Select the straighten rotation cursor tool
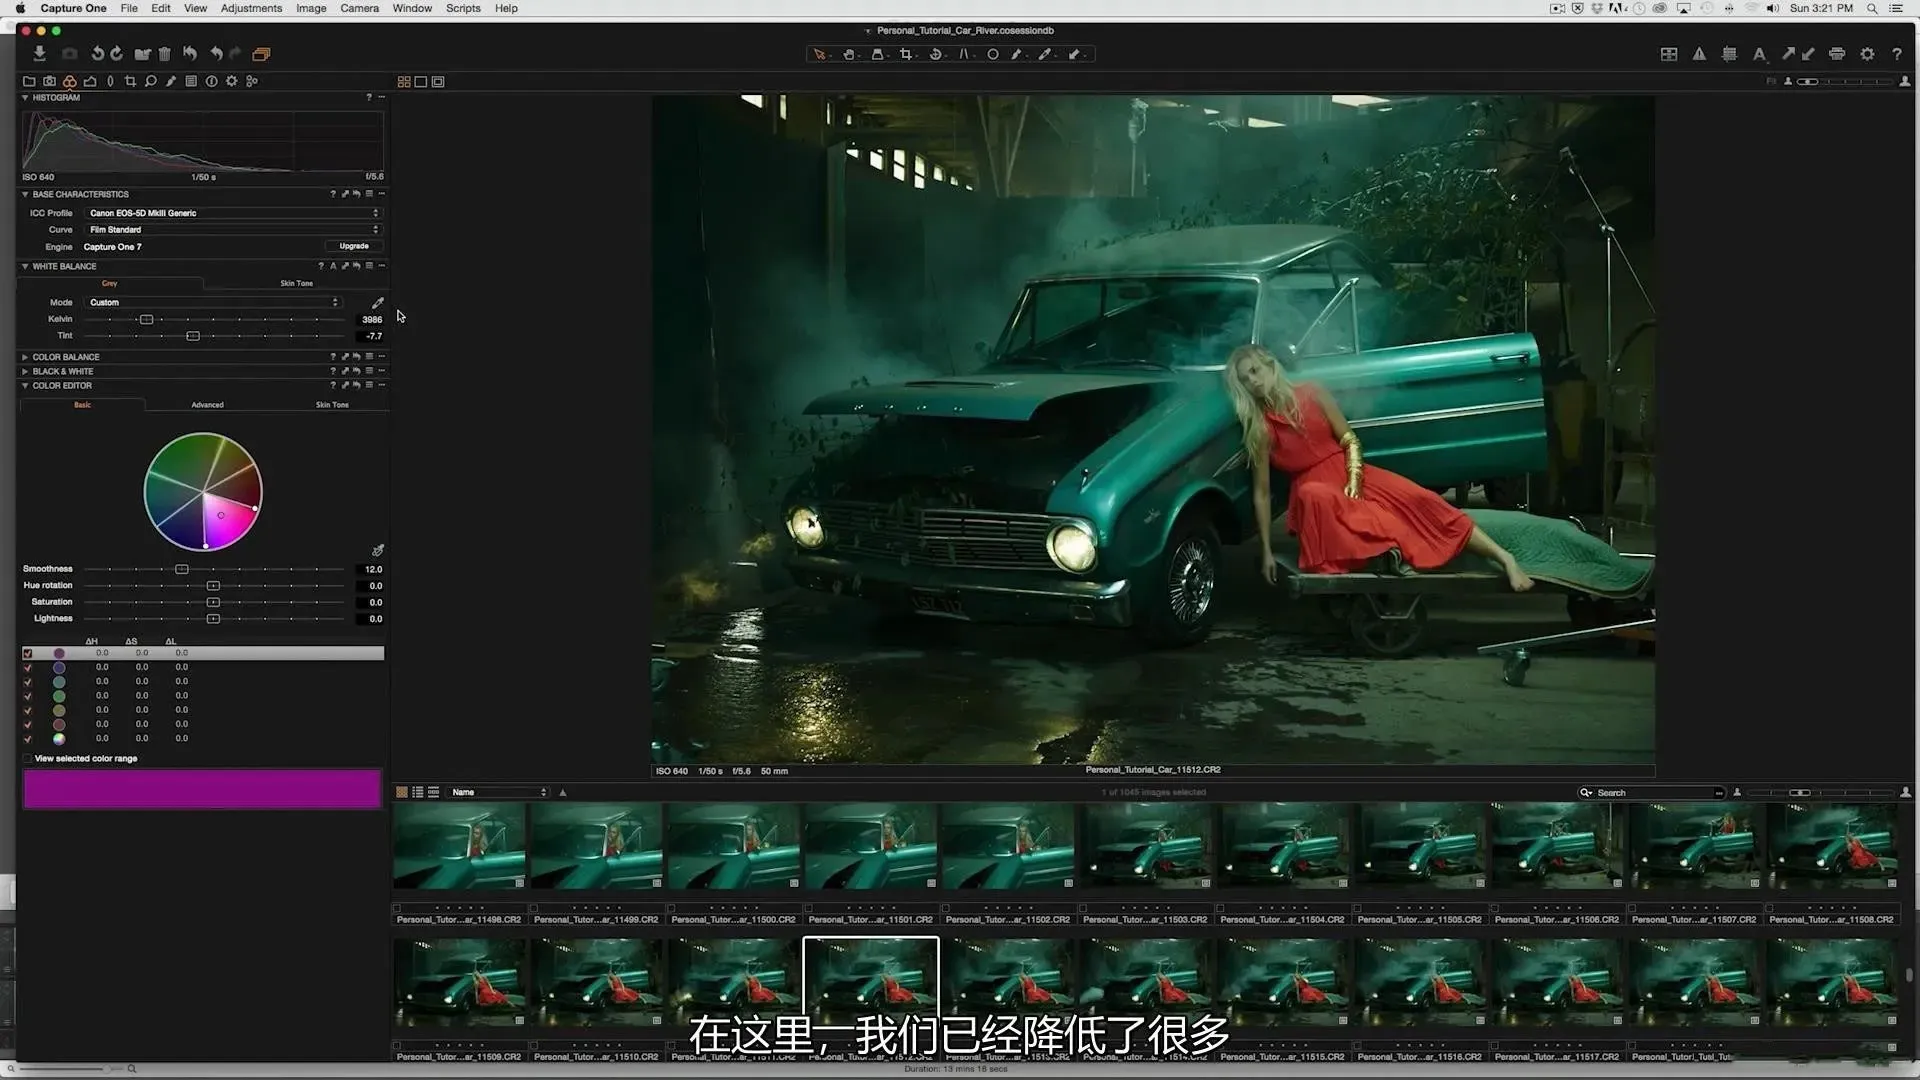 point(936,54)
